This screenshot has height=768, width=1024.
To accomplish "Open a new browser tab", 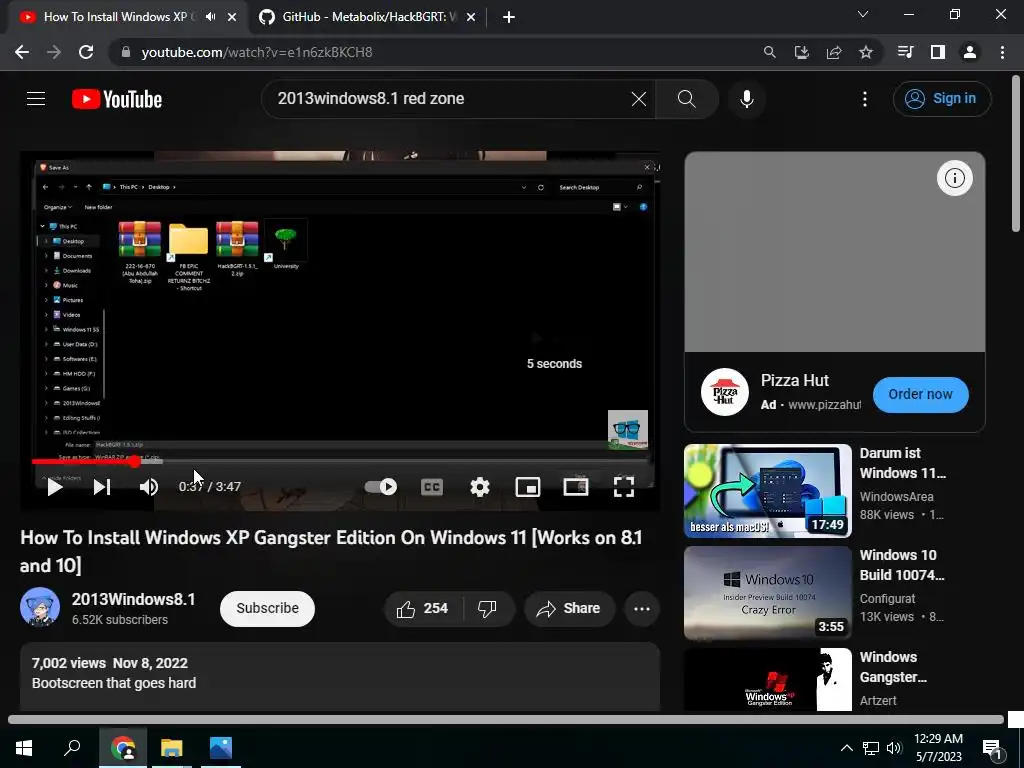I will click(509, 18).
